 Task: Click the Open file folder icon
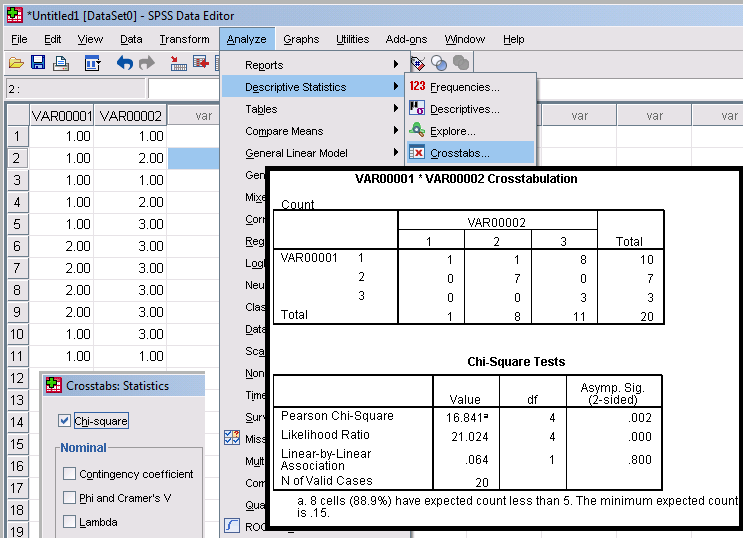pyautogui.click(x=16, y=63)
